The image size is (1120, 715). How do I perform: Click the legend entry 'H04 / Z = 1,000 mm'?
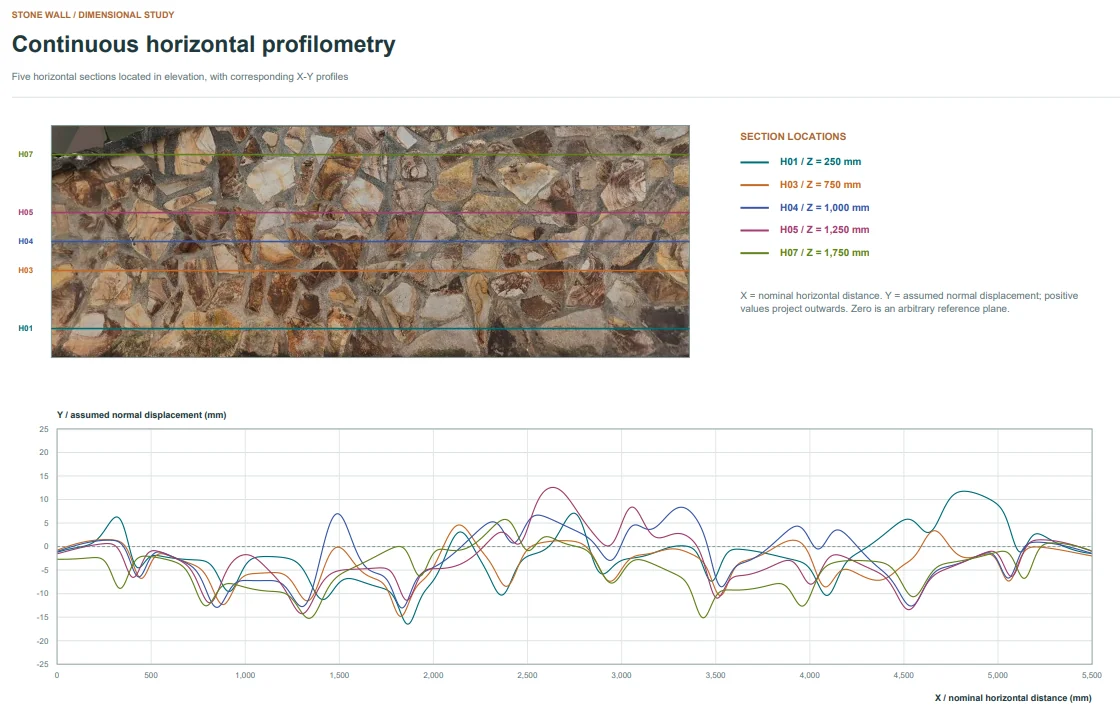point(824,208)
